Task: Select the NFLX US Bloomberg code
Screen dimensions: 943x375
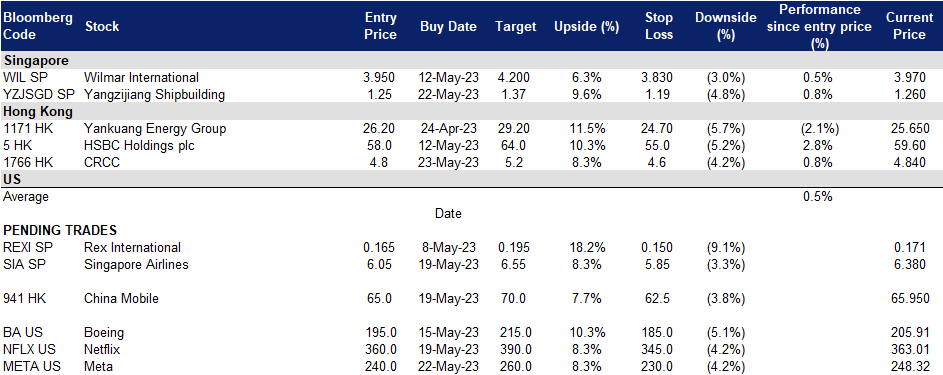Action: pos(27,349)
